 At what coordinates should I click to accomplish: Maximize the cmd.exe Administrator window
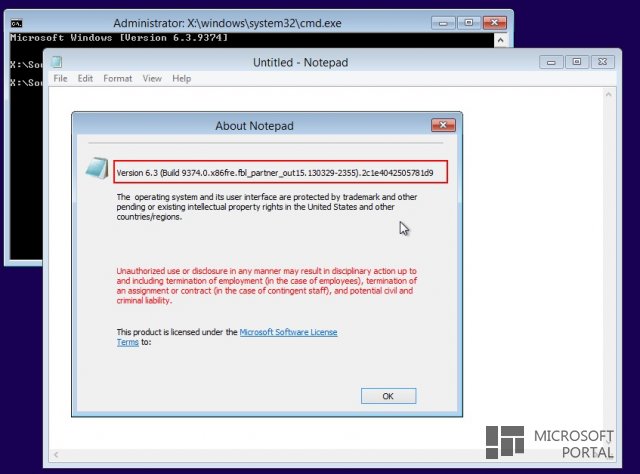[469, 23]
